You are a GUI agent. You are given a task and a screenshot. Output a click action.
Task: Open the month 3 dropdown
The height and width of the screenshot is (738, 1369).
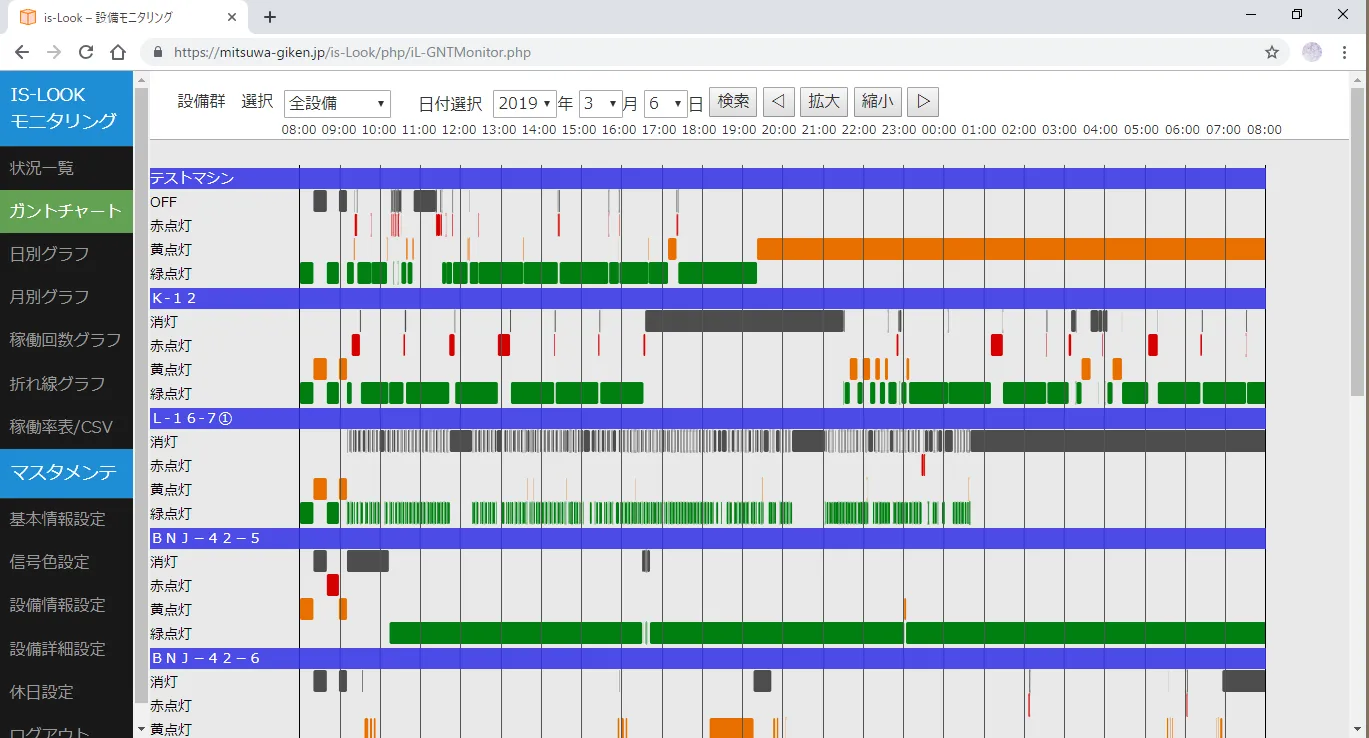(x=600, y=103)
